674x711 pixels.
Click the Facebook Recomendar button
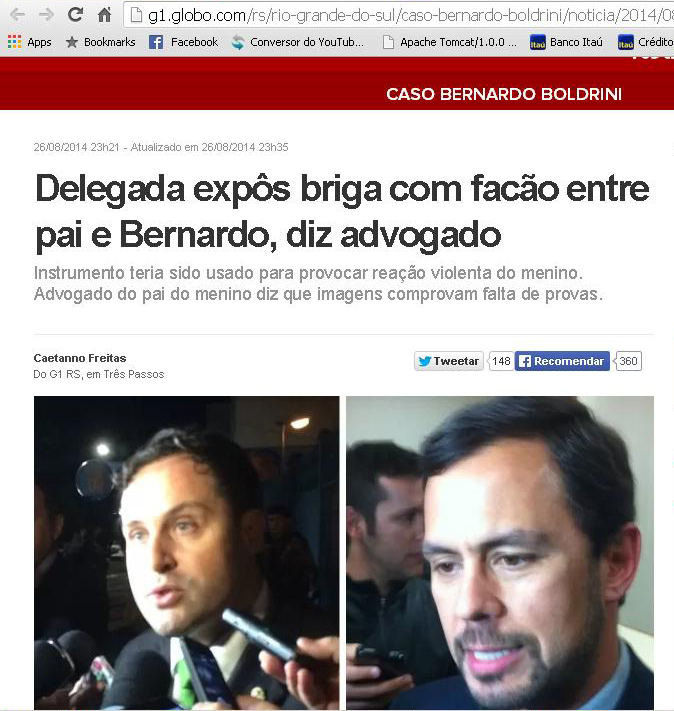click(562, 361)
